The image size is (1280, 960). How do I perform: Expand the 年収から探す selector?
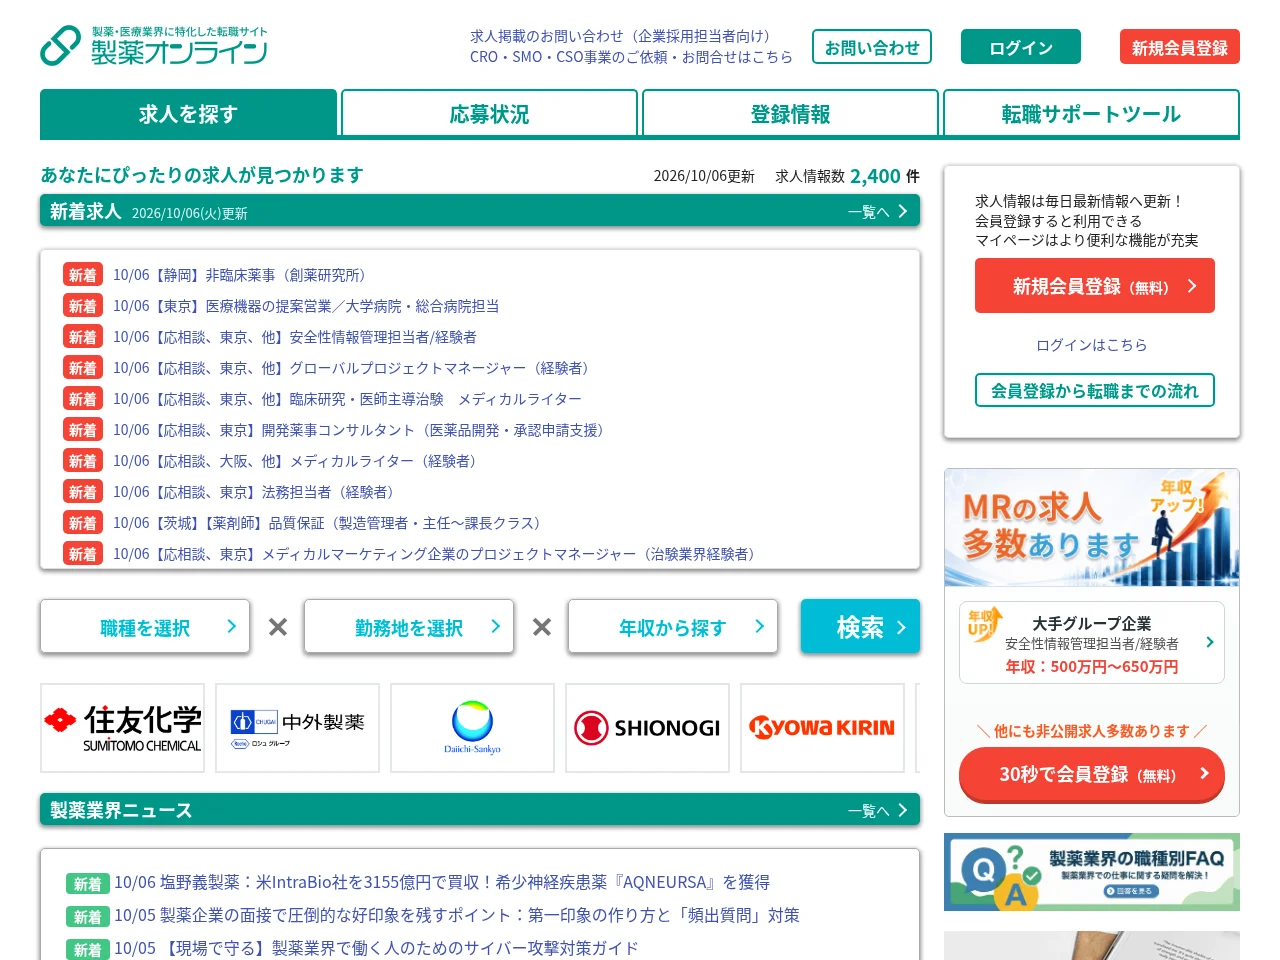coord(673,627)
